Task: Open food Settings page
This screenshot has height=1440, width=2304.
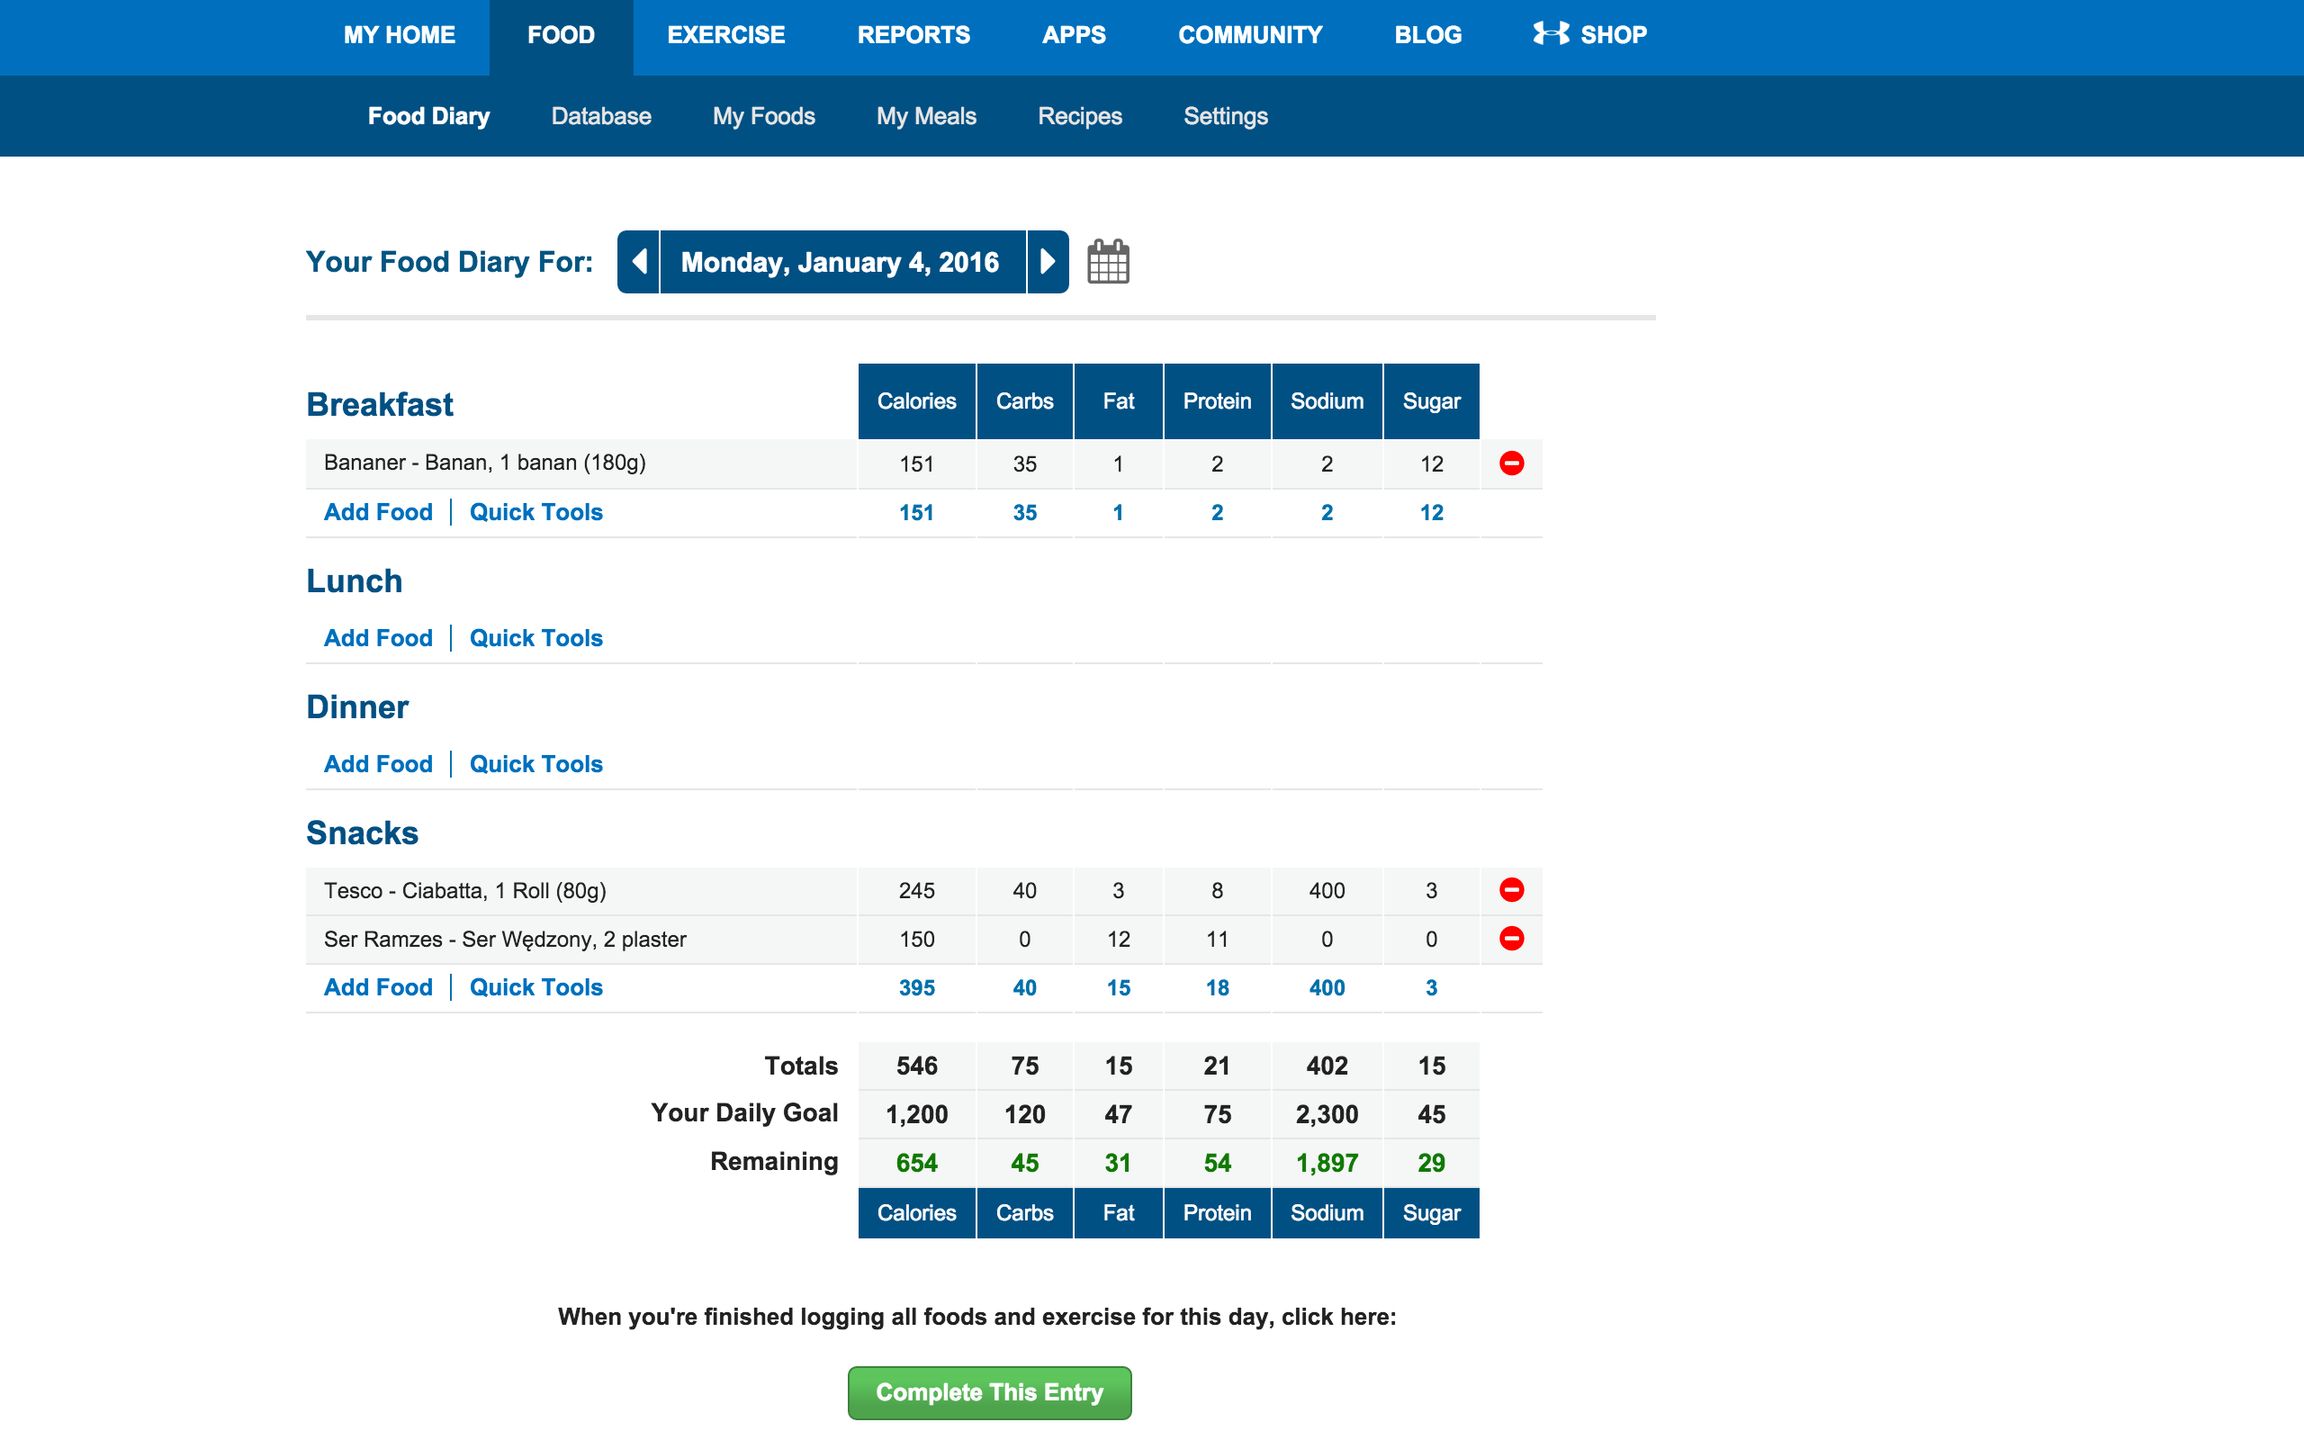Action: point(1225,116)
